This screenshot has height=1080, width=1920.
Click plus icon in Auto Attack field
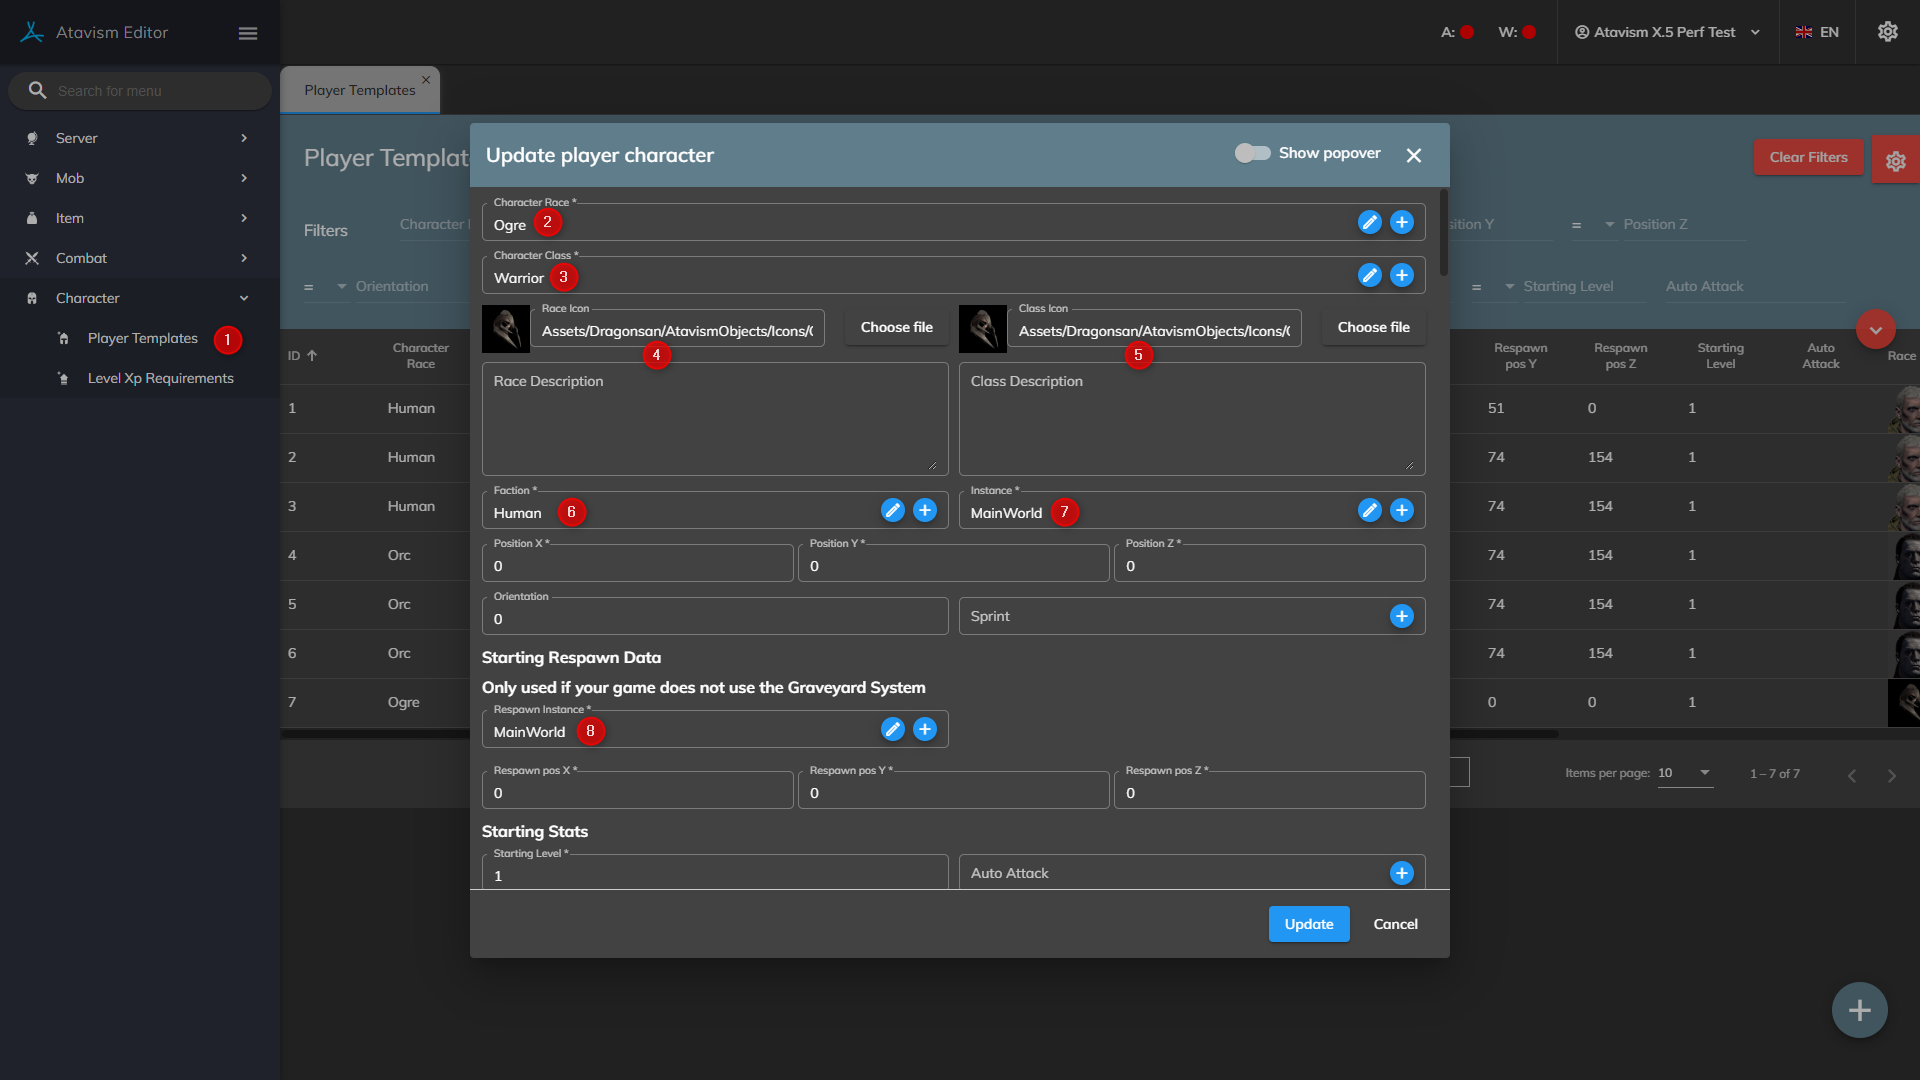click(x=1402, y=873)
